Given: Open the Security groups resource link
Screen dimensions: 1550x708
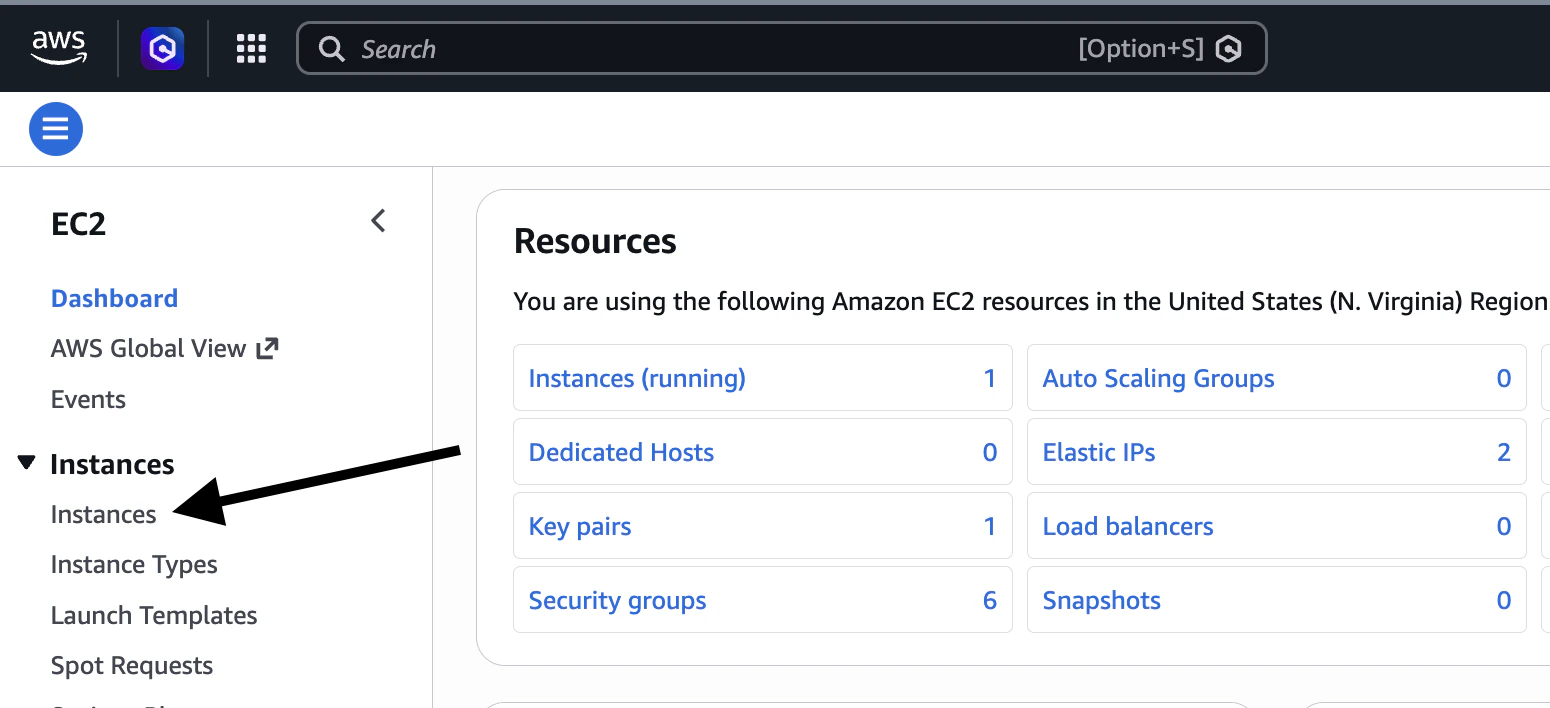Looking at the screenshot, I should (617, 600).
